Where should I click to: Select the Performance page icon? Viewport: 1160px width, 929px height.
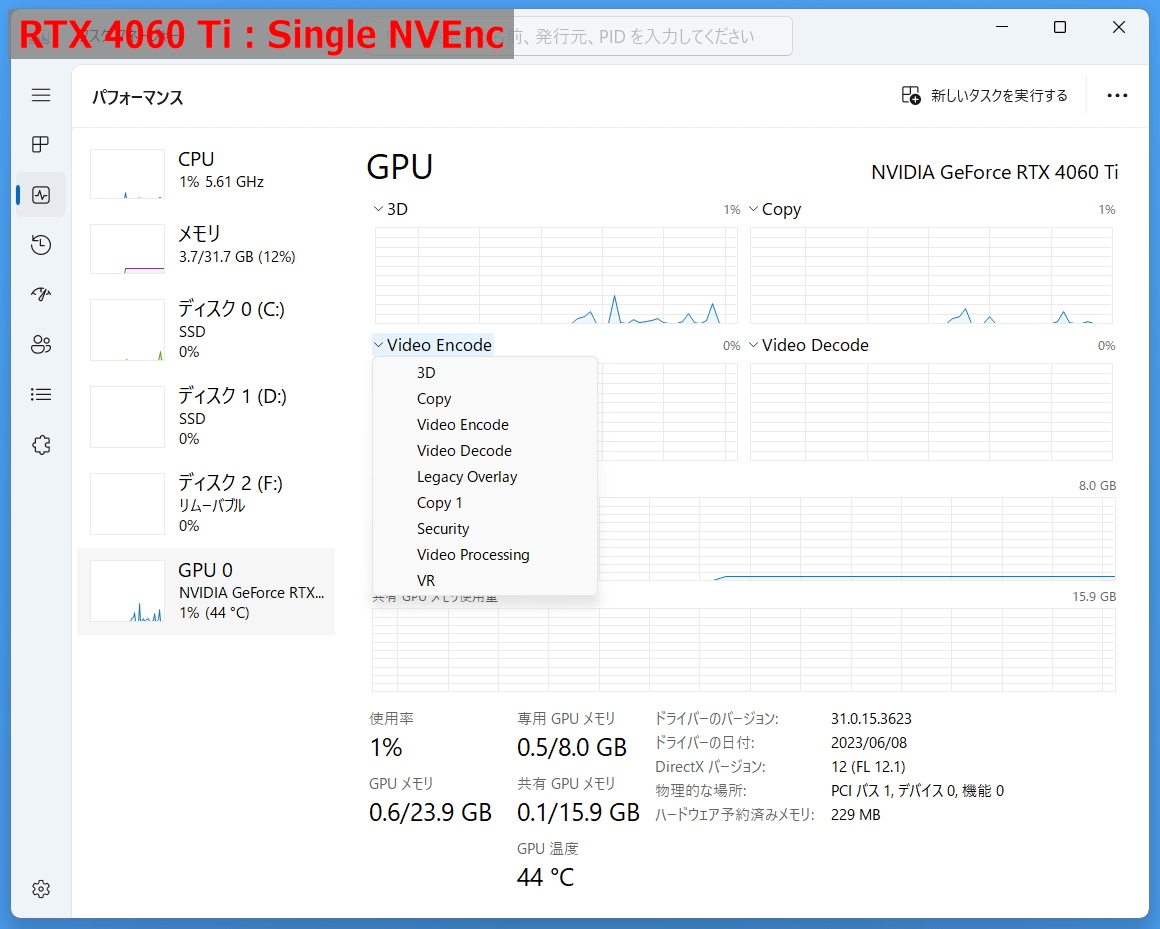tap(41, 195)
